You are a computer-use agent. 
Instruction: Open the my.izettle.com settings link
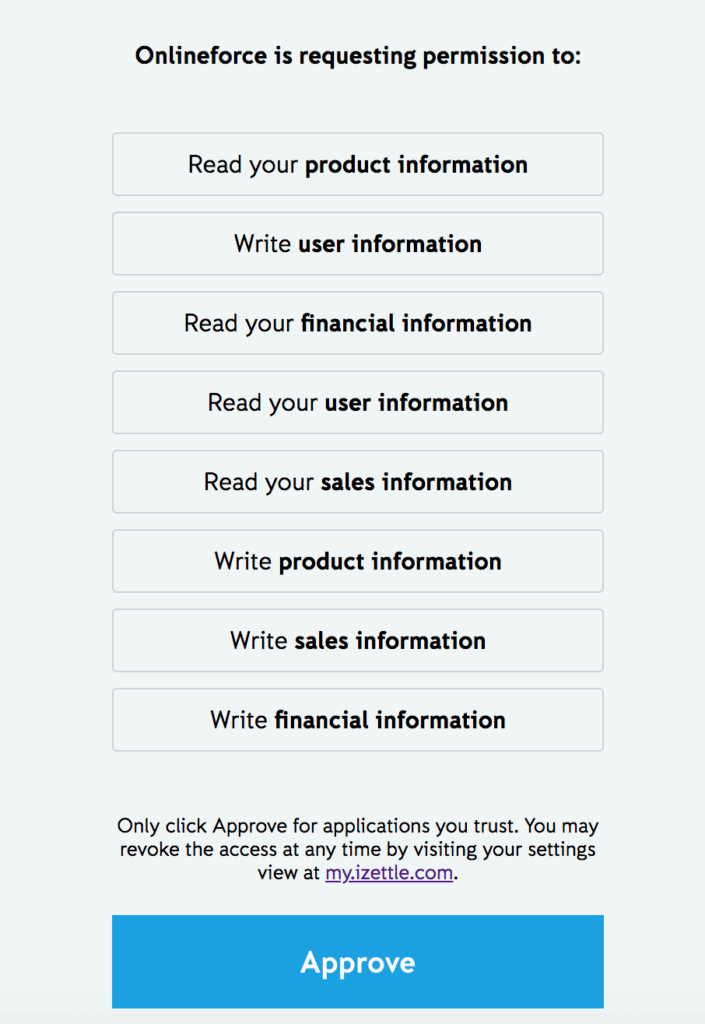(388, 872)
